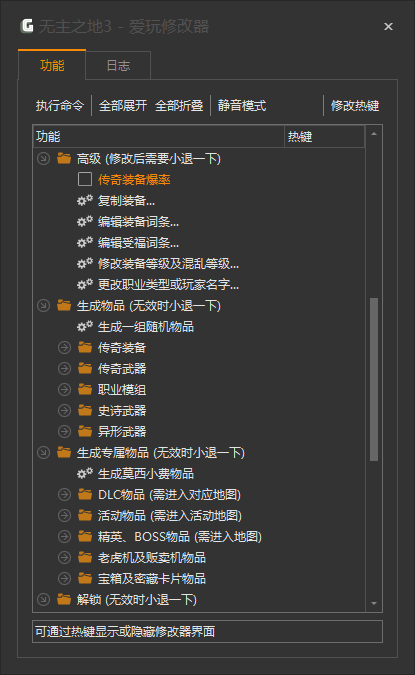Click the folder icon of 职业模组
The width and height of the screenshot is (415, 675).
(85, 390)
